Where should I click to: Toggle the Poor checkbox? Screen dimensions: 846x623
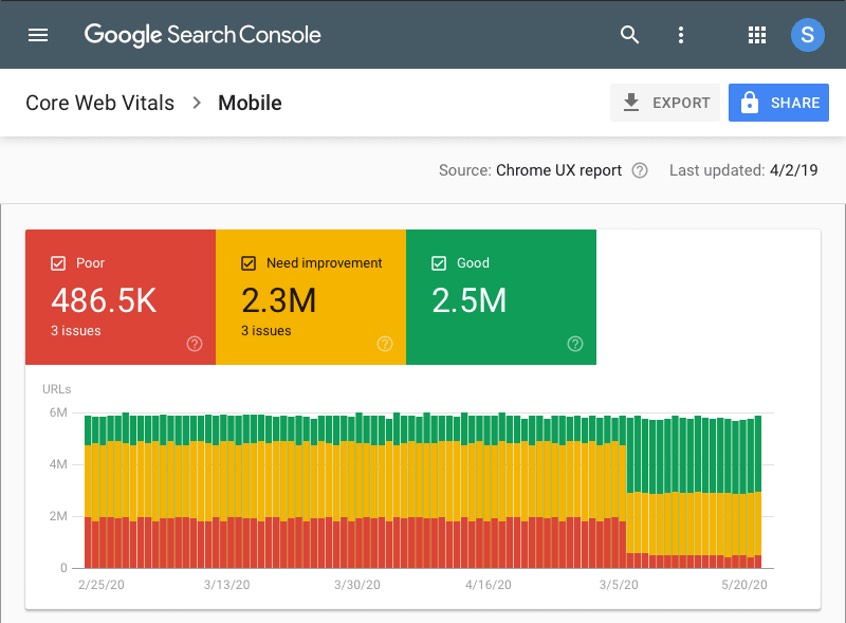coord(58,263)
